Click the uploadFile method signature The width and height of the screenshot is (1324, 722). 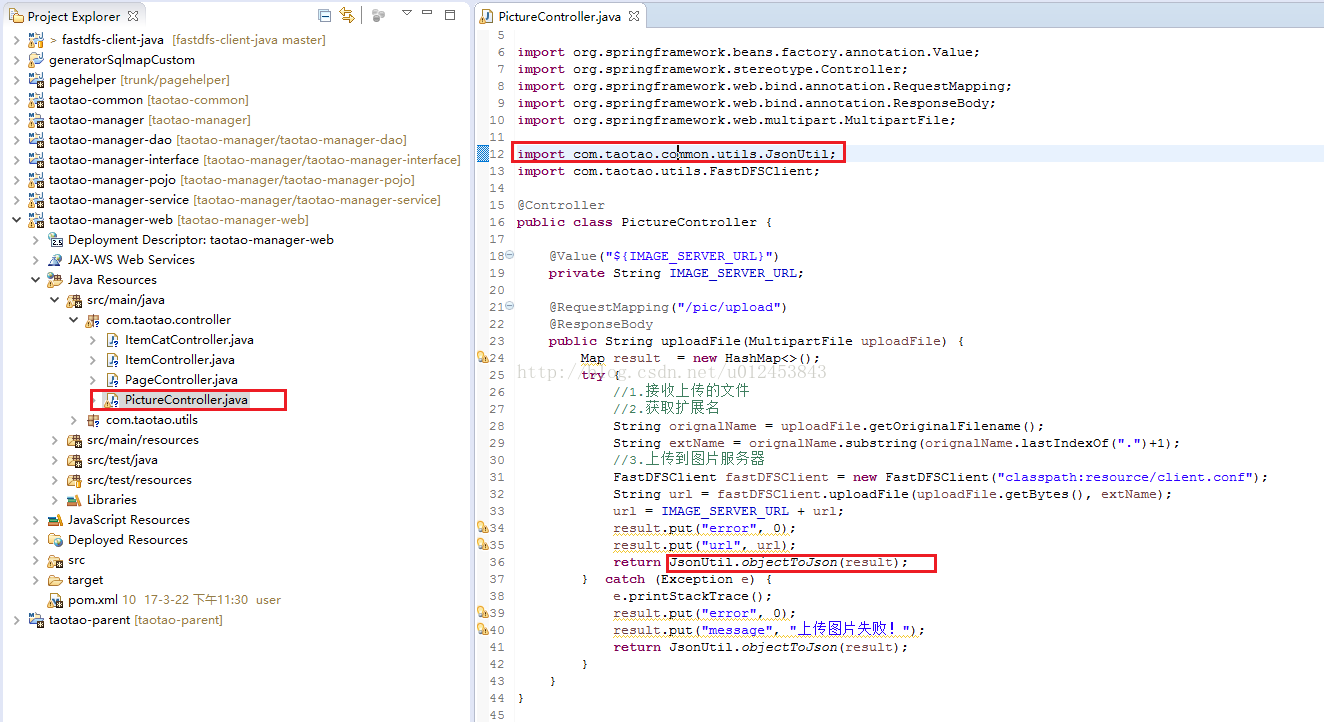(756, 341)
